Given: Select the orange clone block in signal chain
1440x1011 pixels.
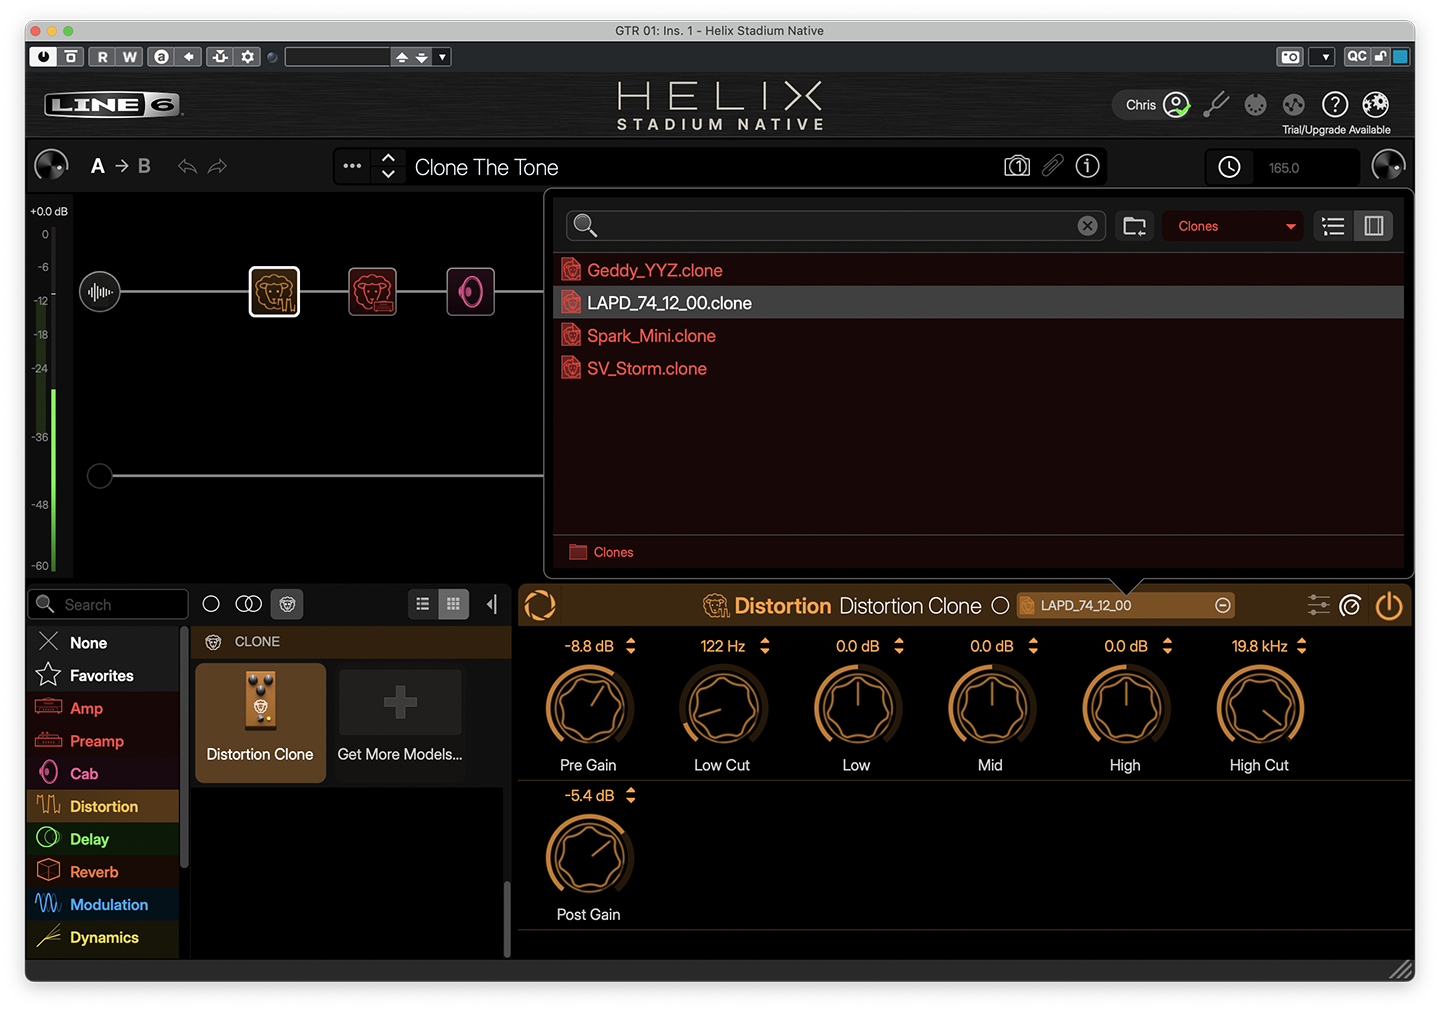Looking at the screenshot, I should click(x=274, y=292).
